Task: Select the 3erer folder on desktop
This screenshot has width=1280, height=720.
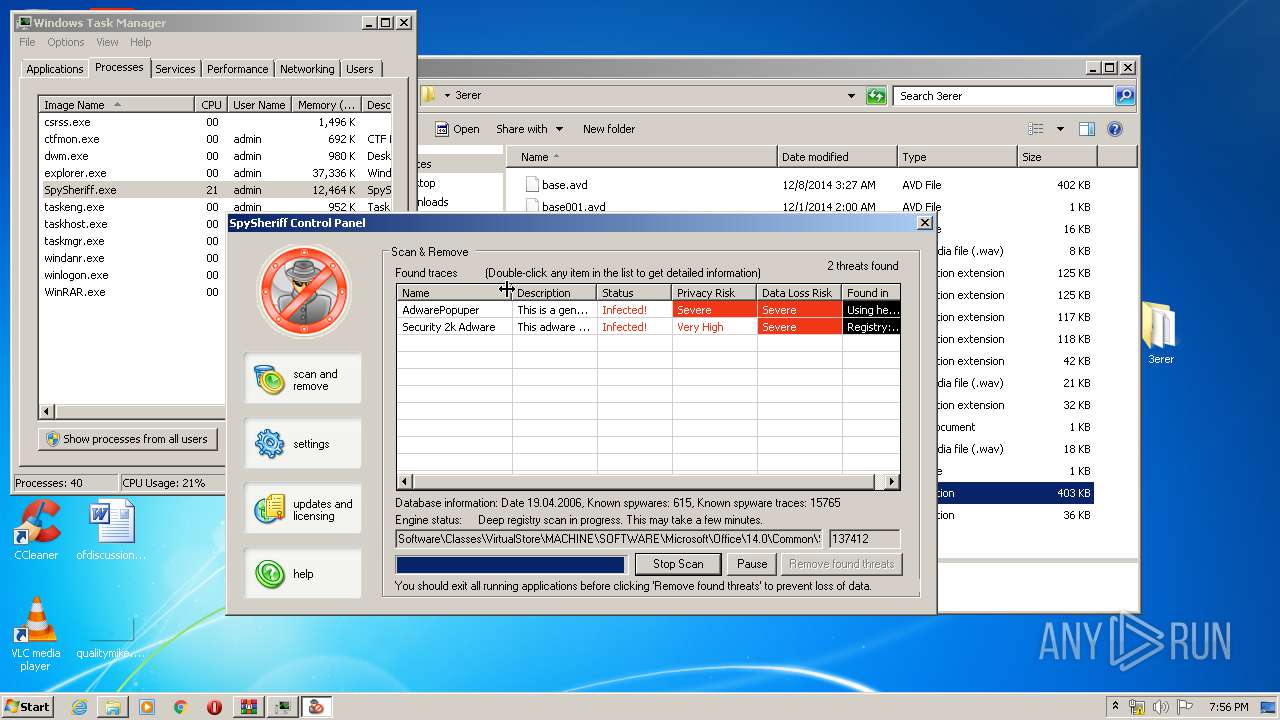Action: [x=1161, y=333]
